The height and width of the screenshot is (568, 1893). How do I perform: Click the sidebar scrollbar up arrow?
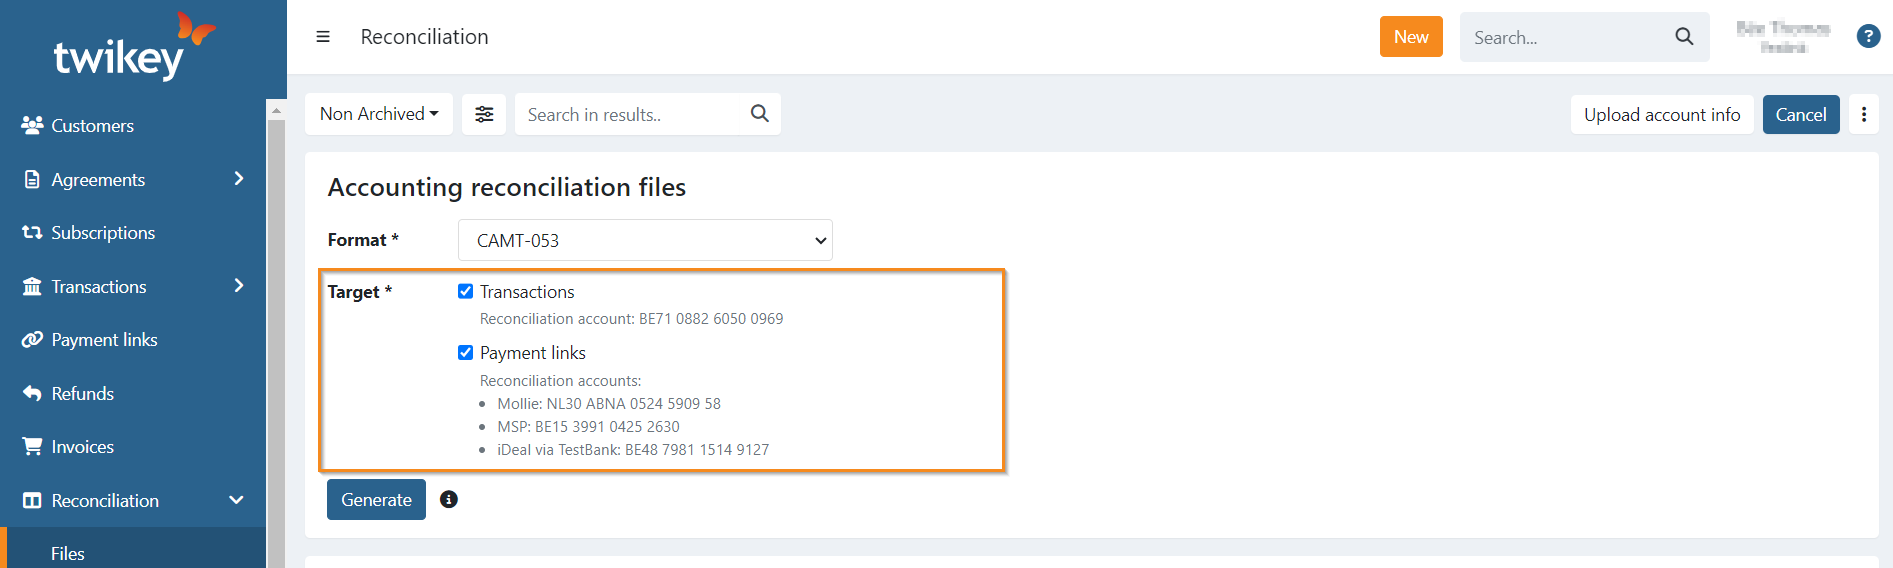point(276,110)
